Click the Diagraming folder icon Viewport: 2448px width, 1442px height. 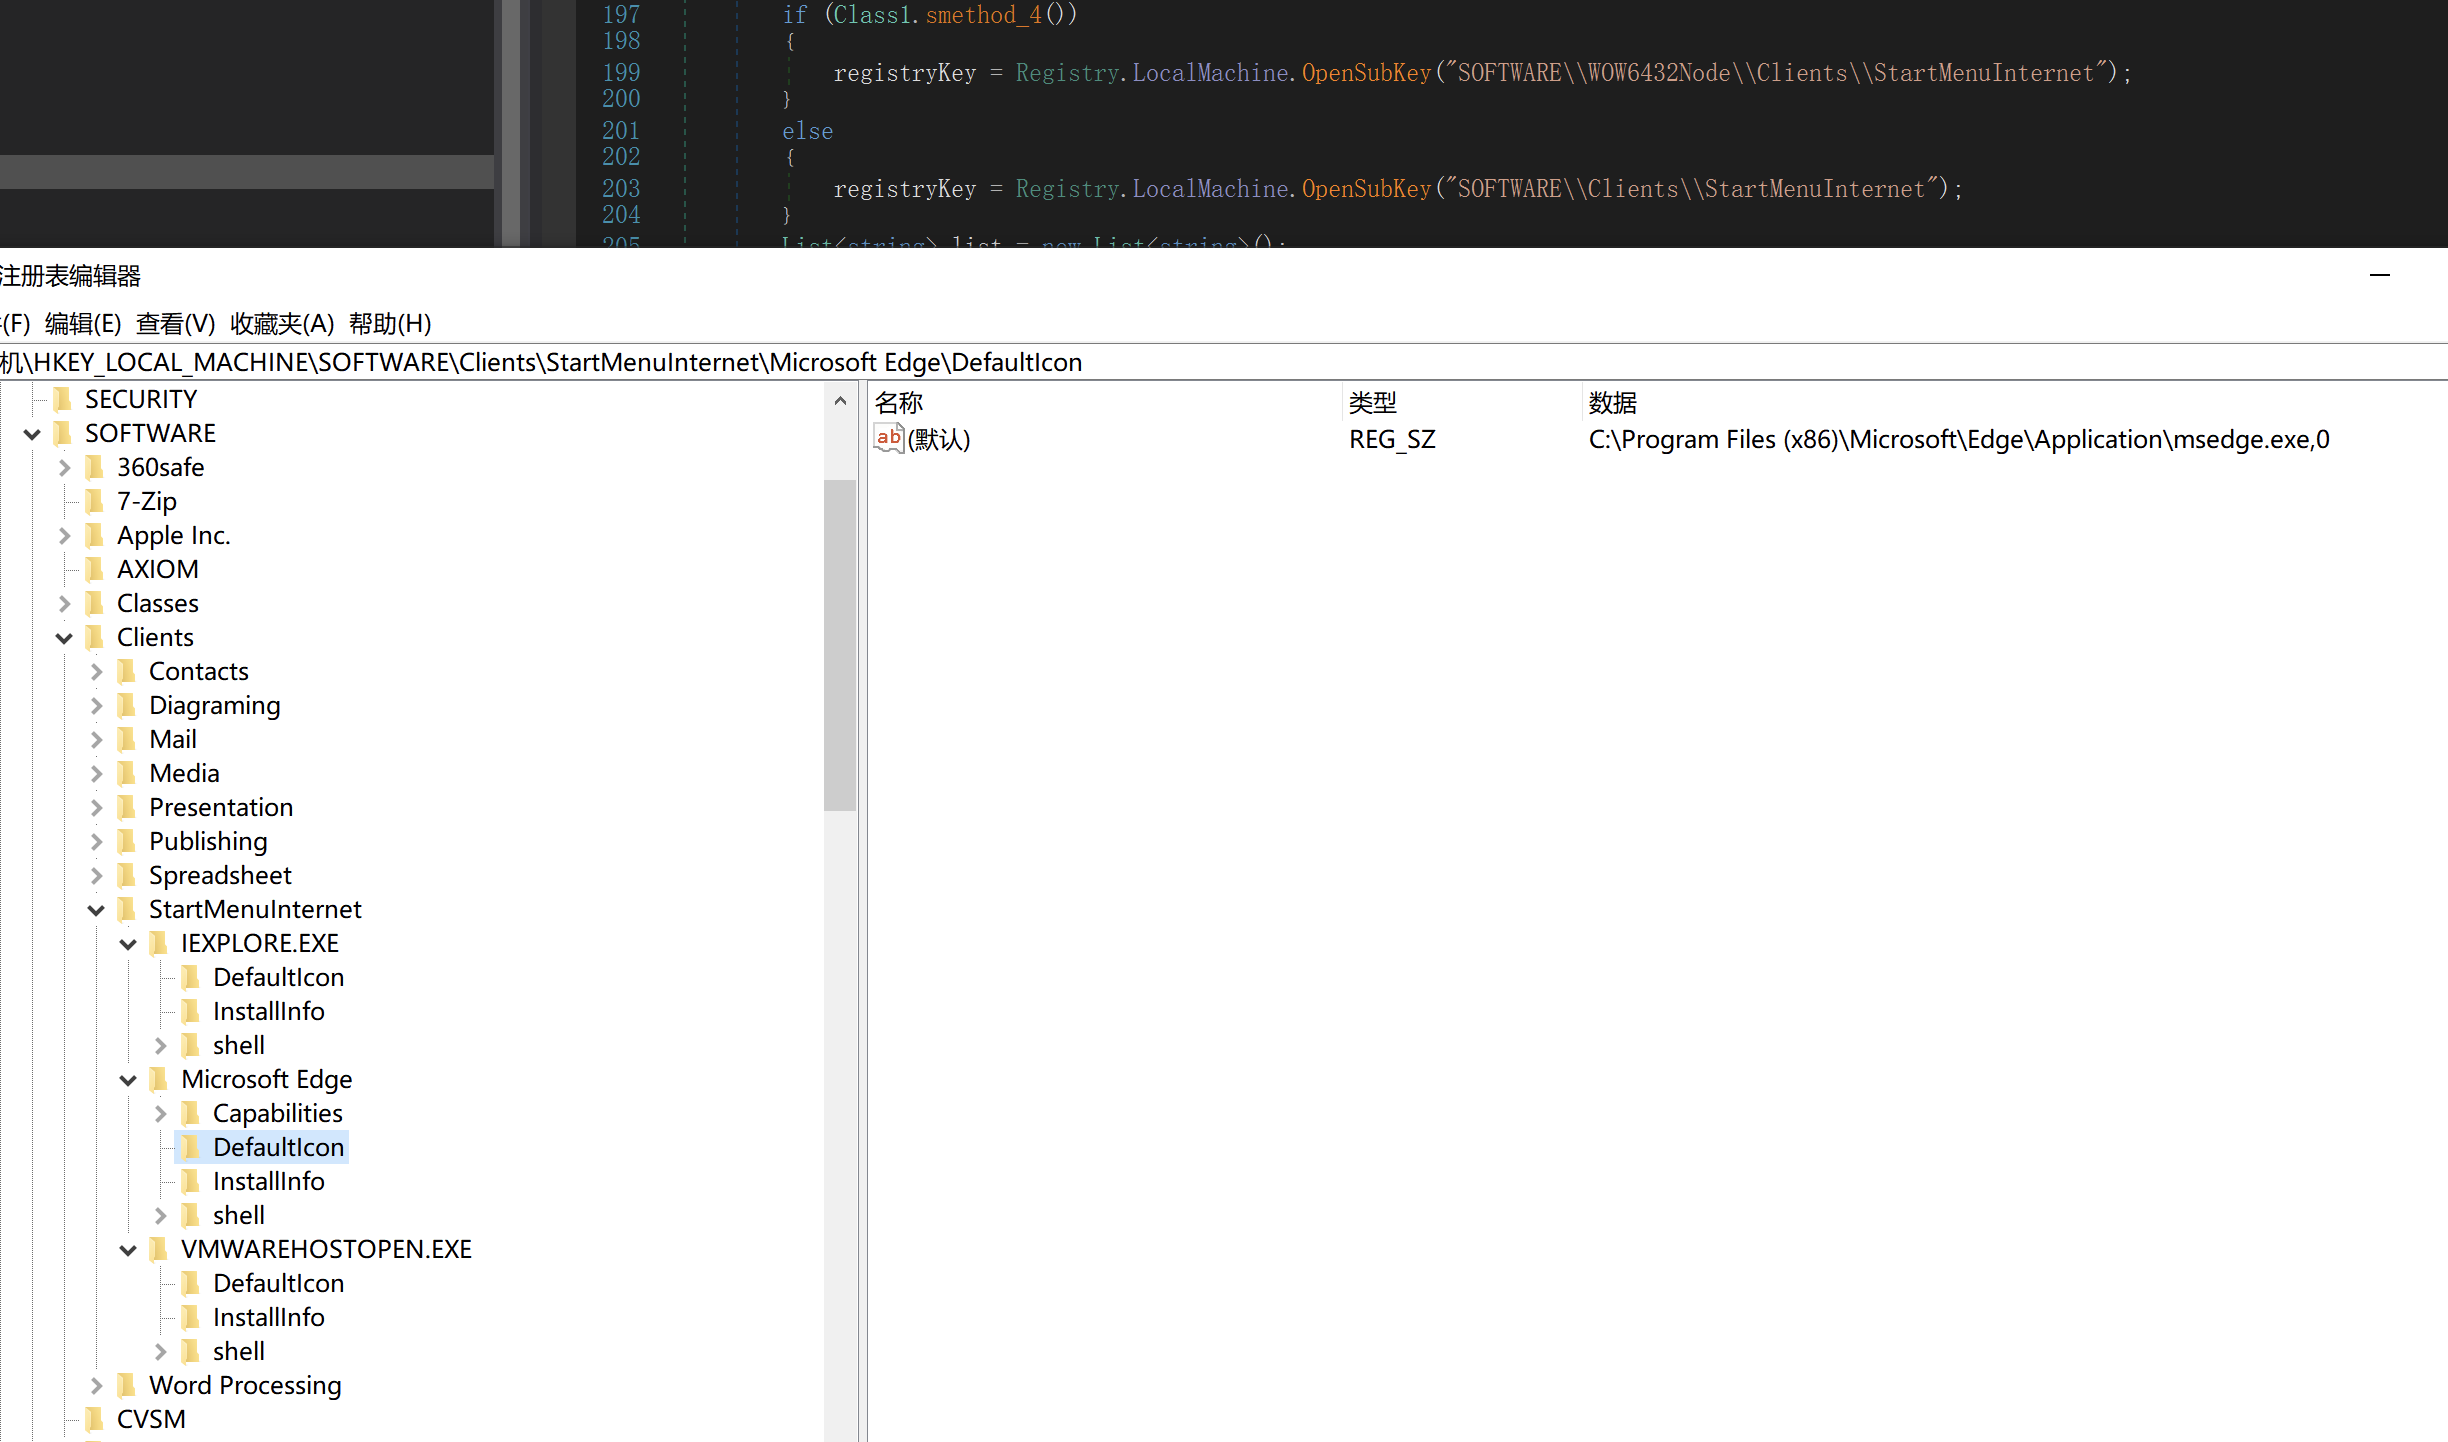[x=127, y=705]
